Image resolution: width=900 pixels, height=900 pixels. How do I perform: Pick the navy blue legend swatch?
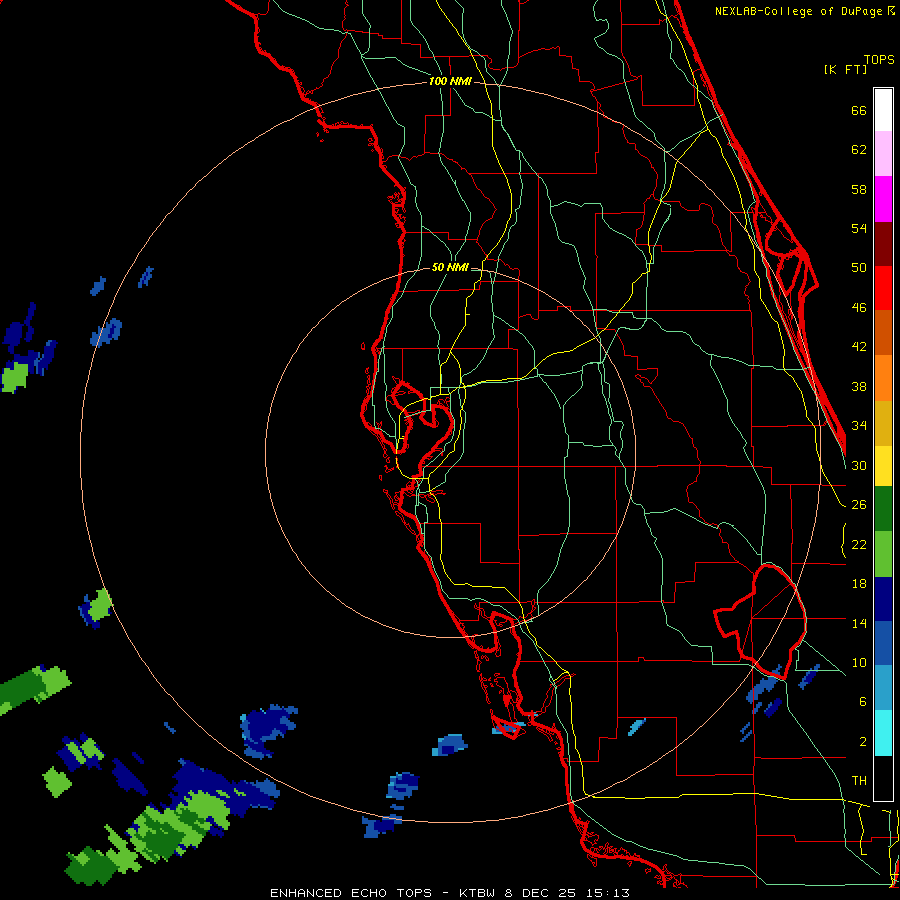tap(883, 599)
